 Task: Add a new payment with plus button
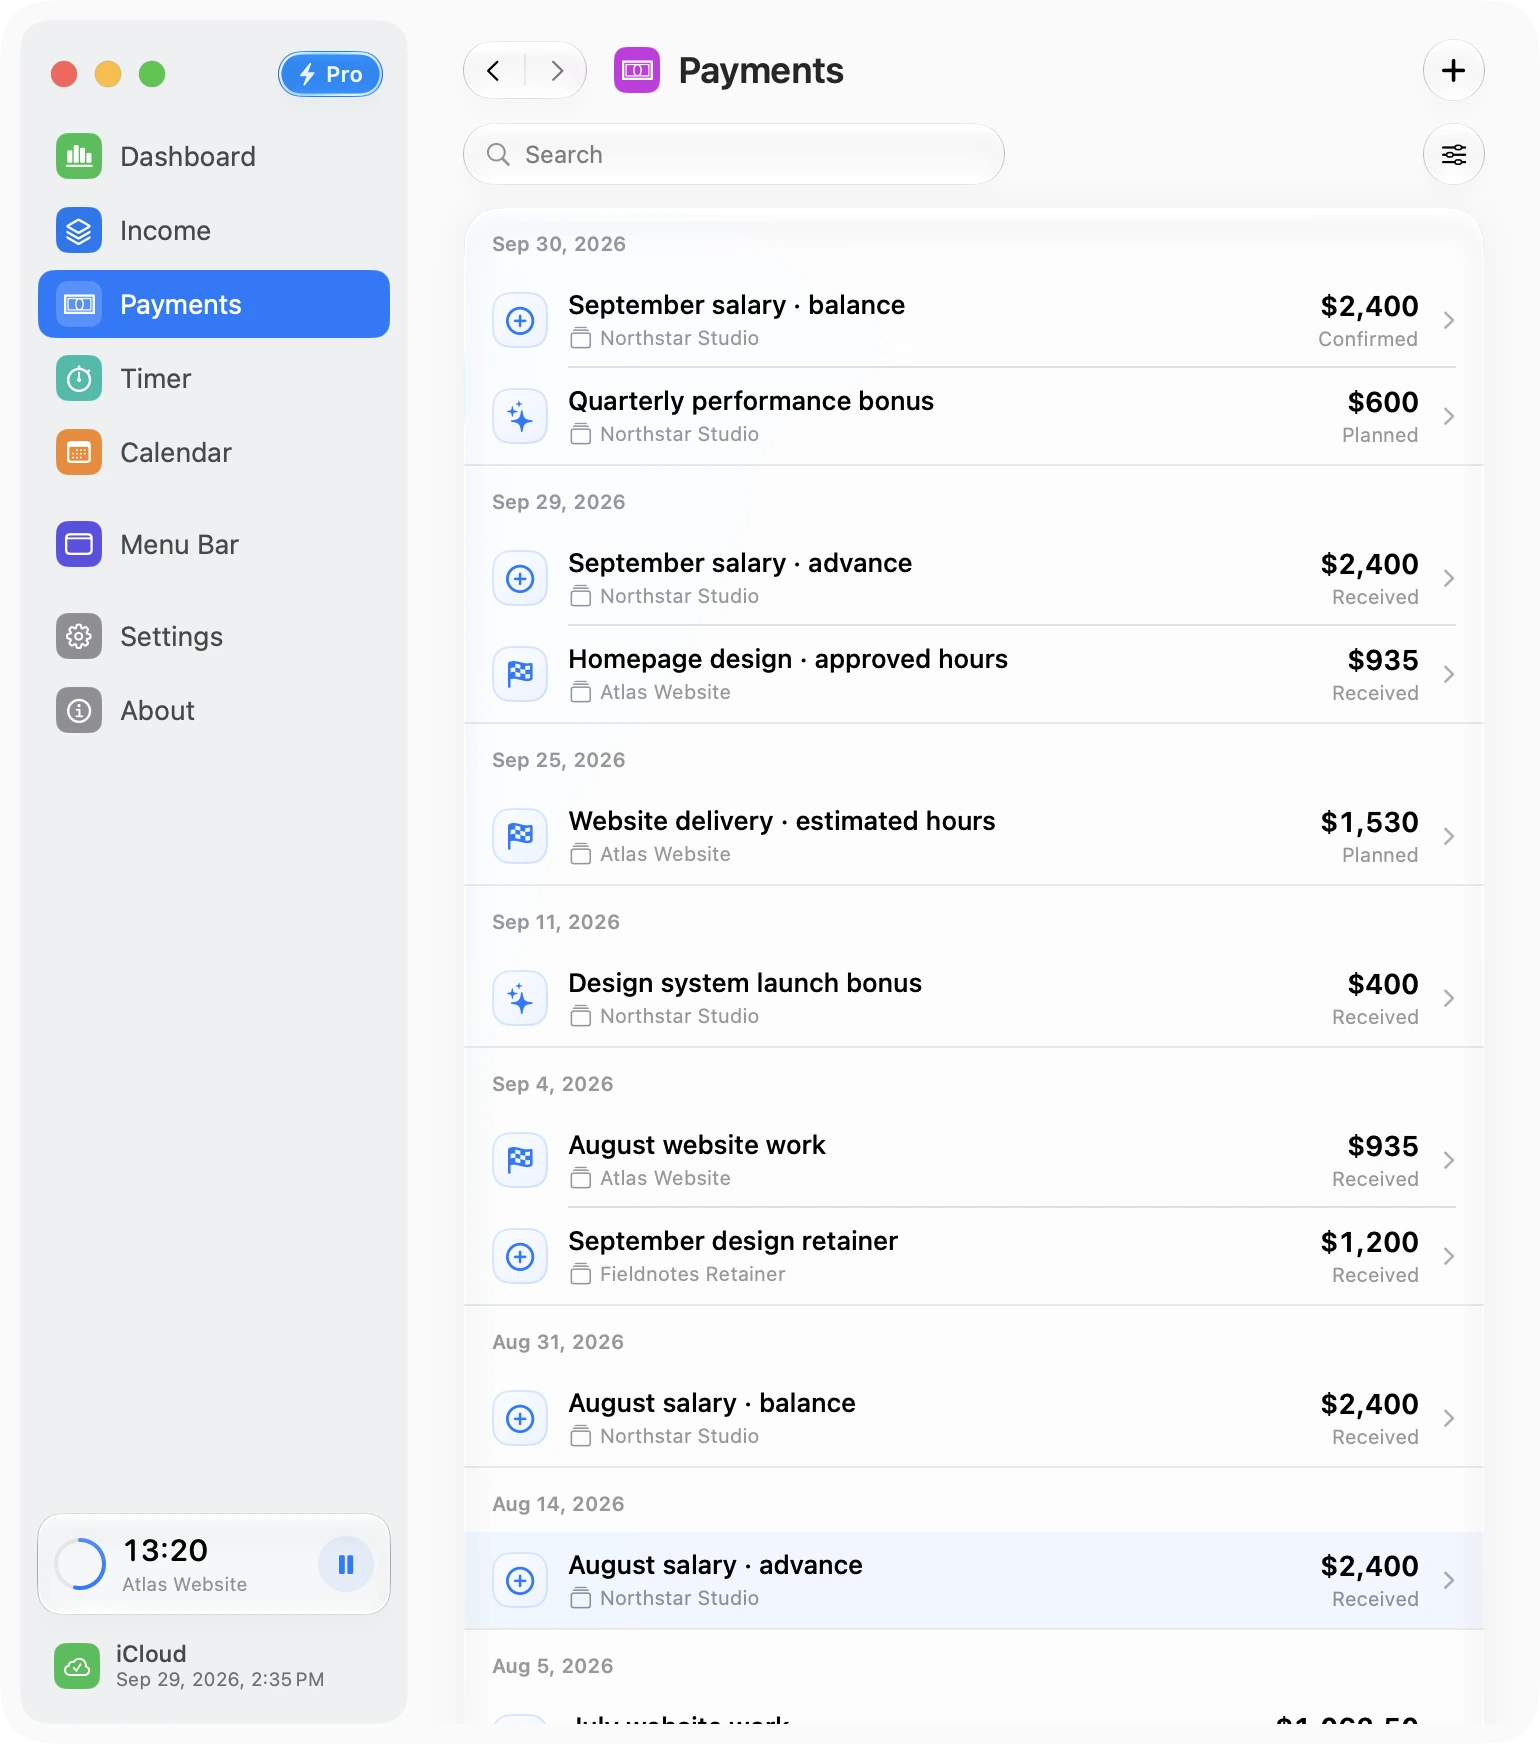1454,70
